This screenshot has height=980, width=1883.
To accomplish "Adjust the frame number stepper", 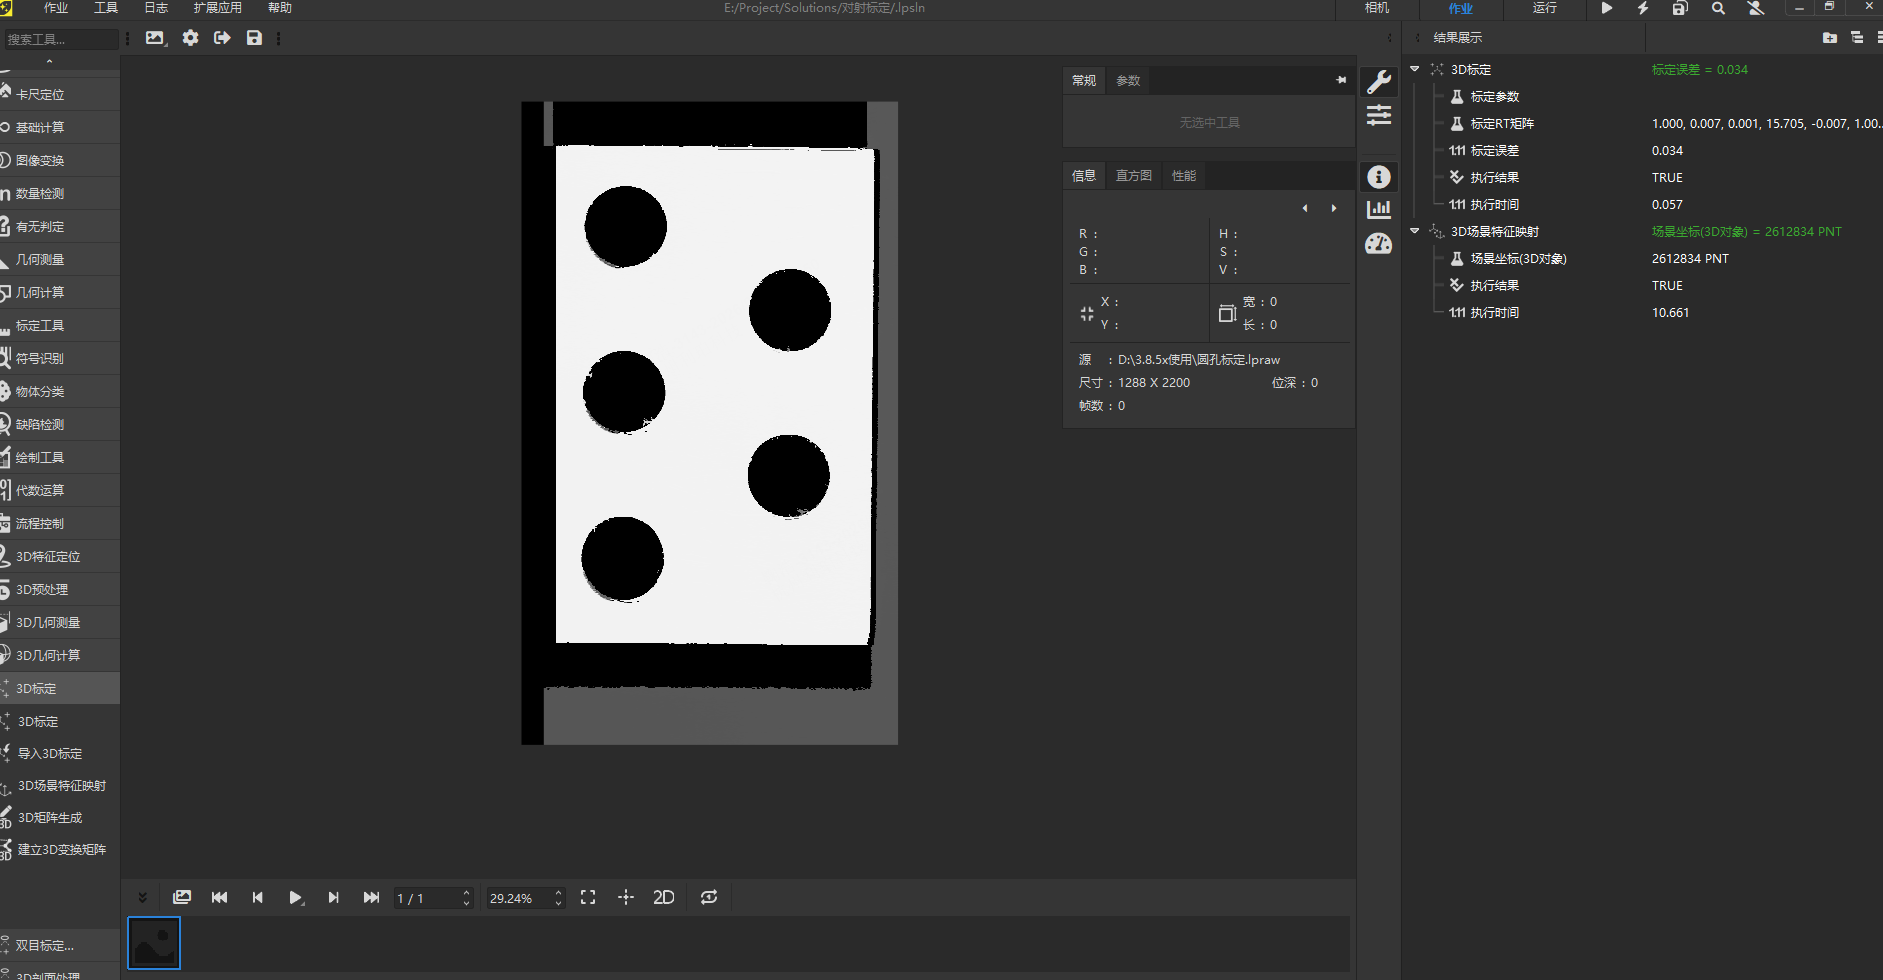I will point(466,898).
